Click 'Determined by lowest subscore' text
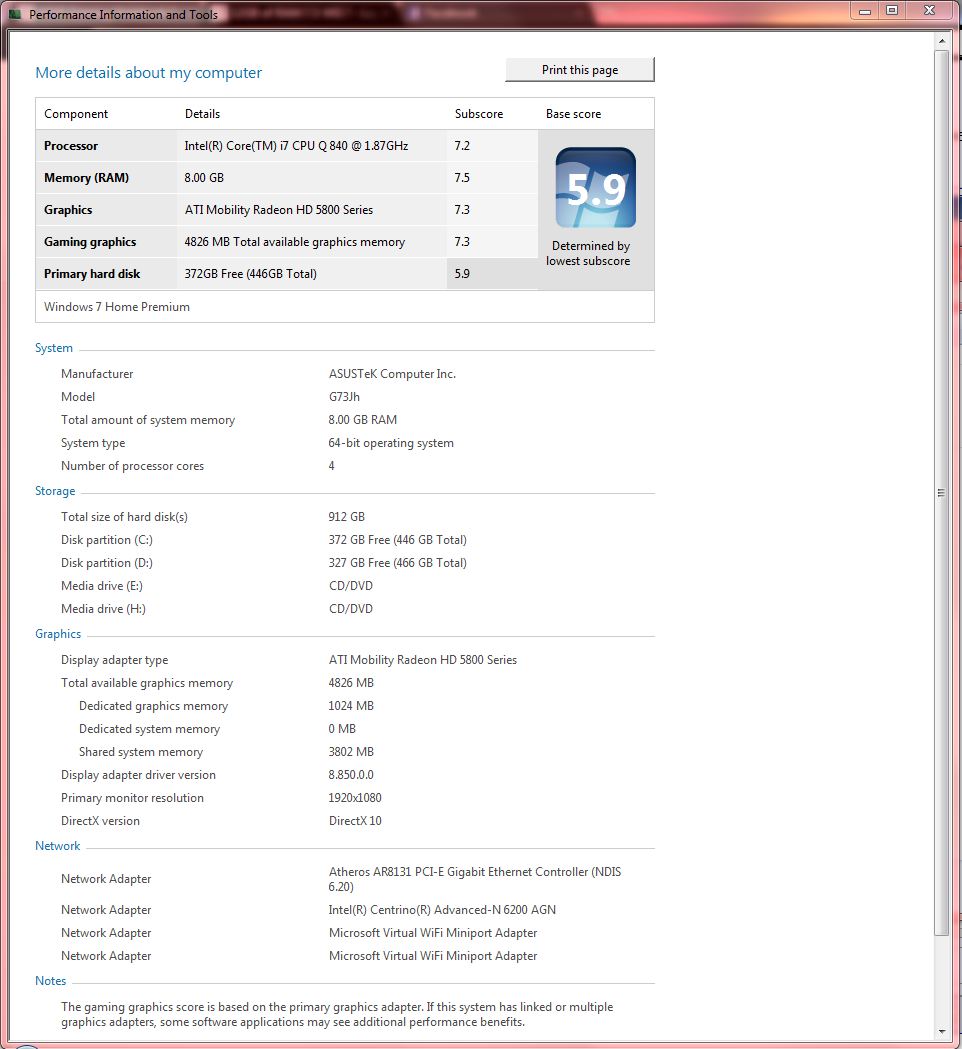962x1049 pixels. 588,254
